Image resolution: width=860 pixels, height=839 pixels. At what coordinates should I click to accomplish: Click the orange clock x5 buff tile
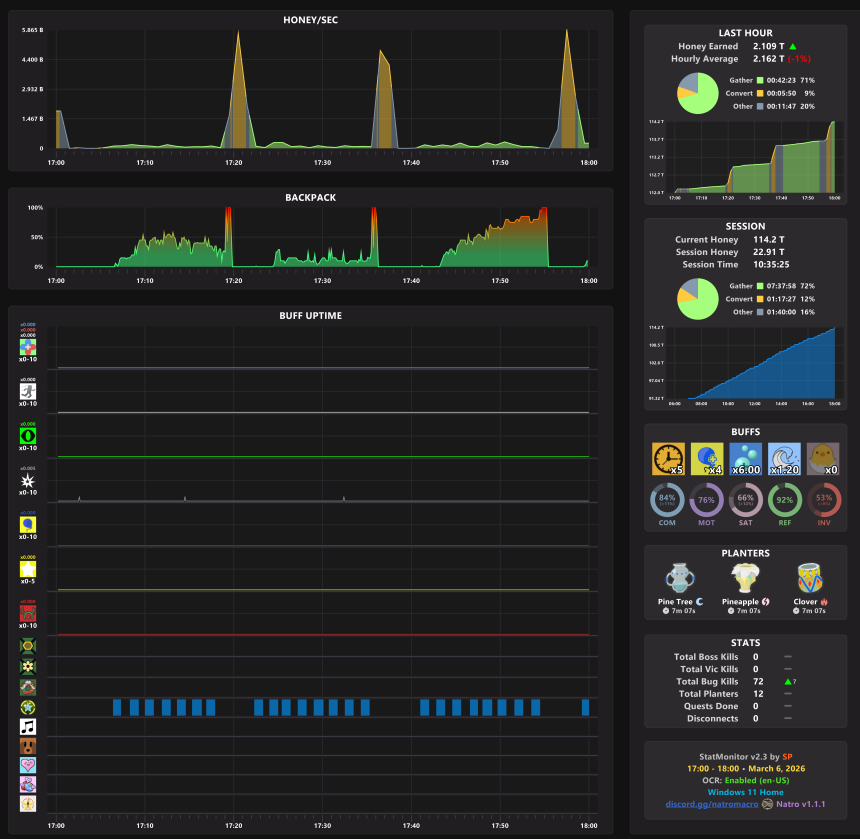coord(668,459)
